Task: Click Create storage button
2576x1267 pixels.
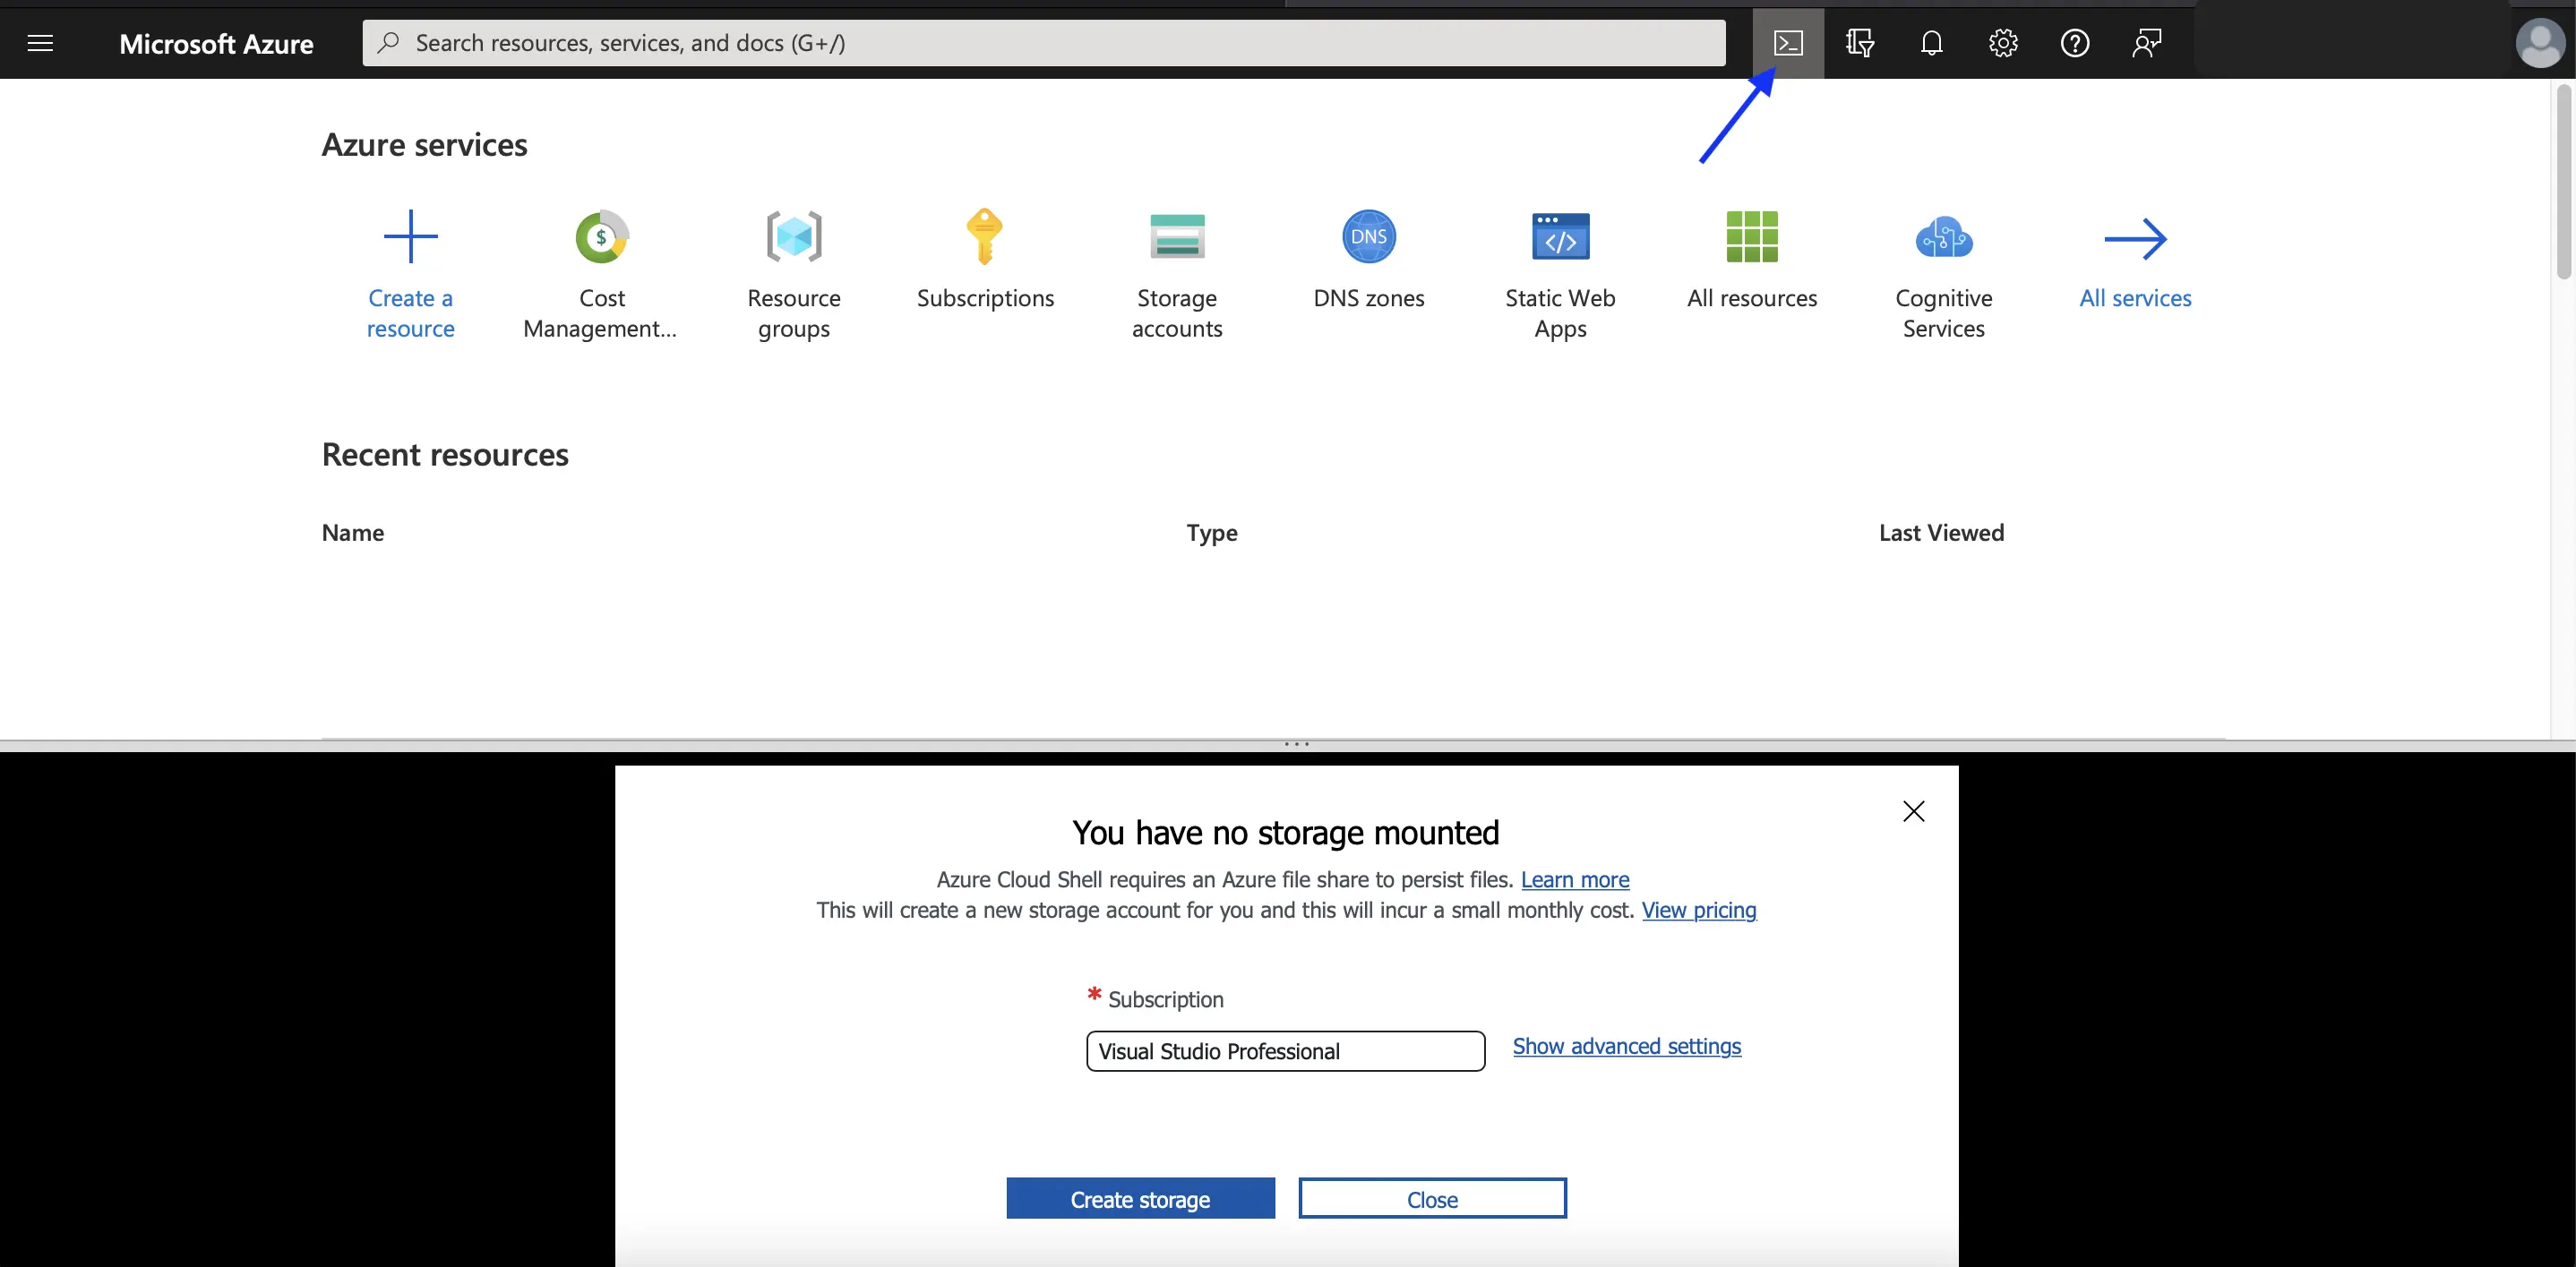Action: click(1140, 1198)
